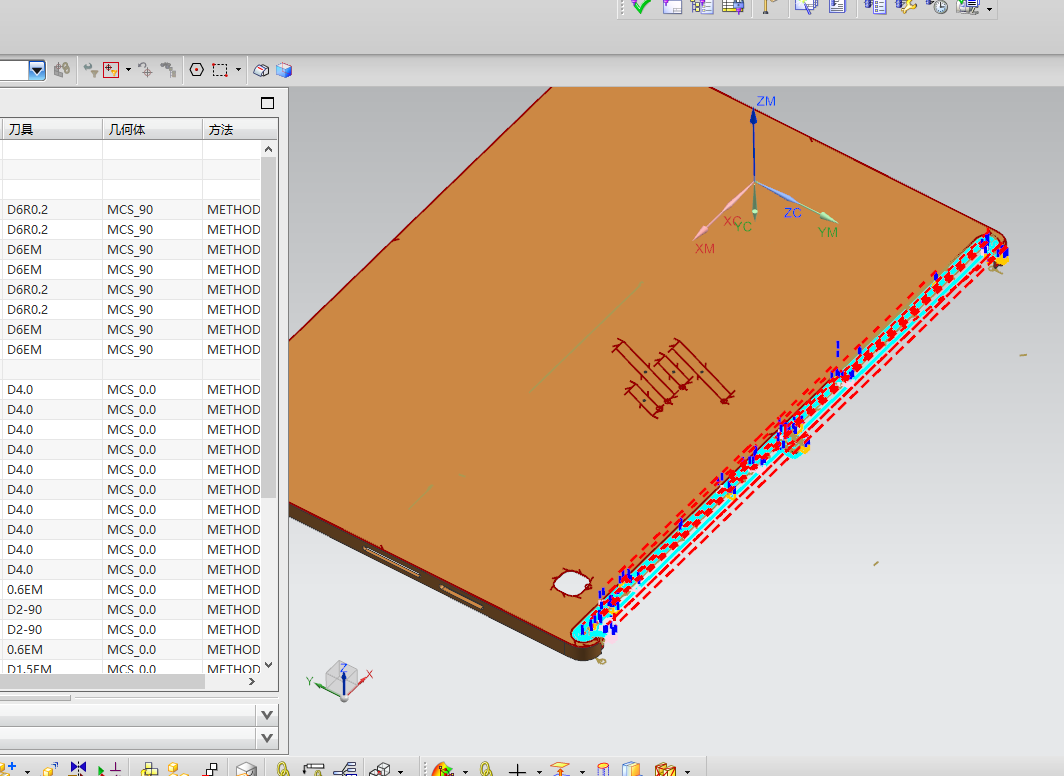Viewport: 1064px width, 776px height.
Task: Click the wrench tool settings icon
Action: click(x=906, y=6)
